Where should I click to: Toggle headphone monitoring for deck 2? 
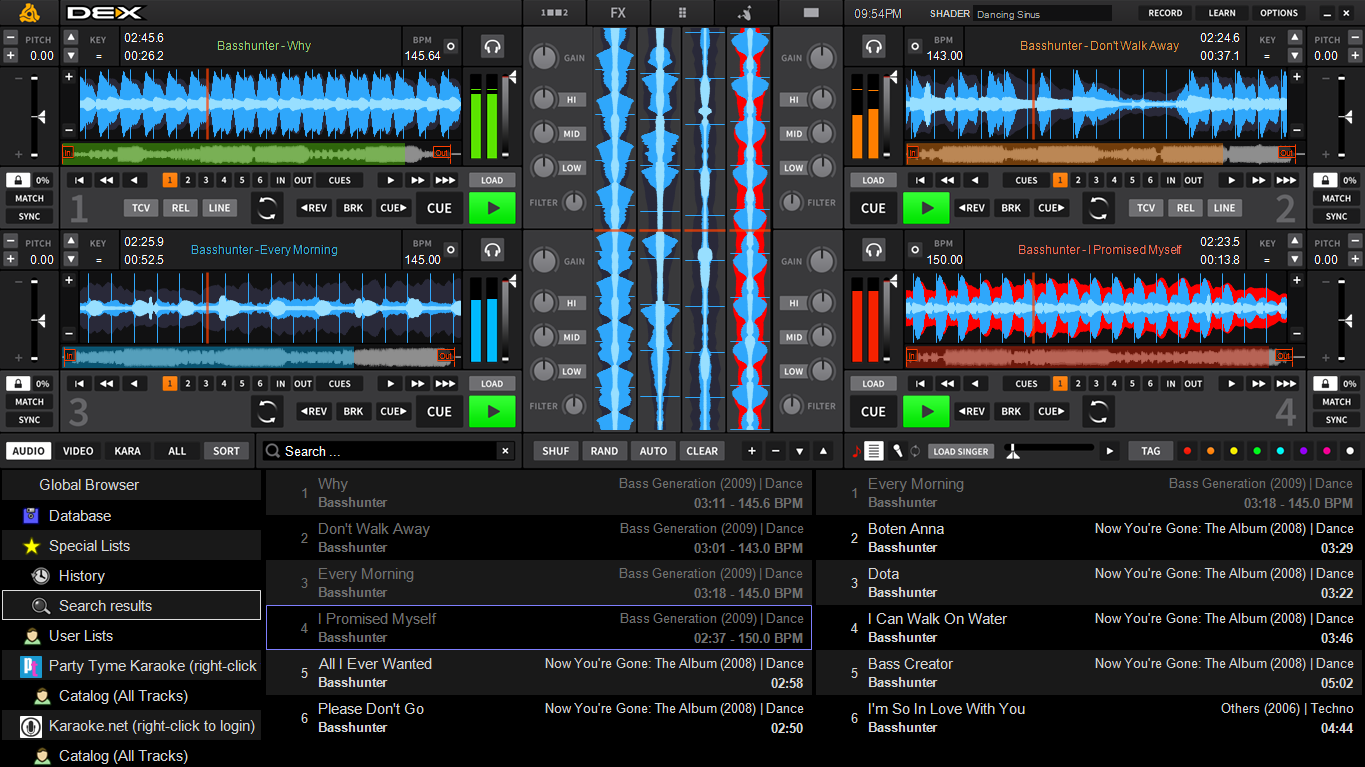click(874, 46)
